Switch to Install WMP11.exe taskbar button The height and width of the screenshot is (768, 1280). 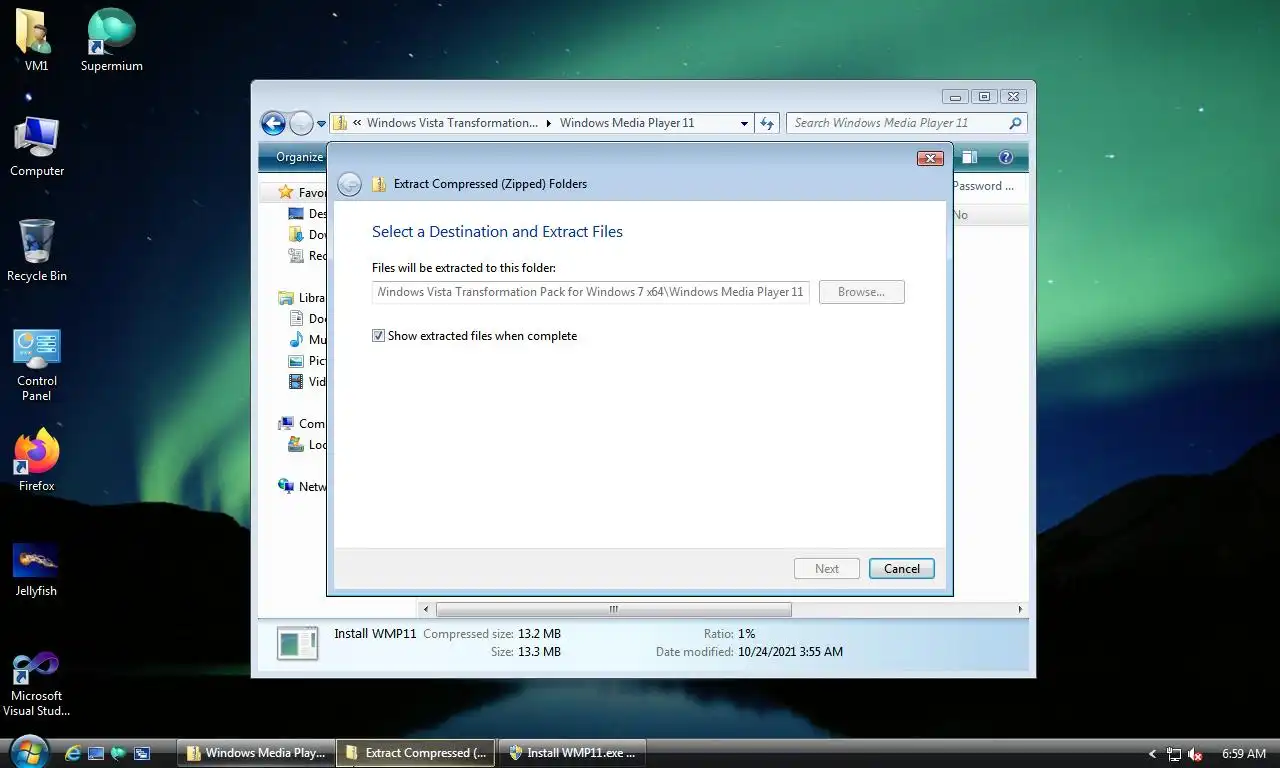click(572, 753)
